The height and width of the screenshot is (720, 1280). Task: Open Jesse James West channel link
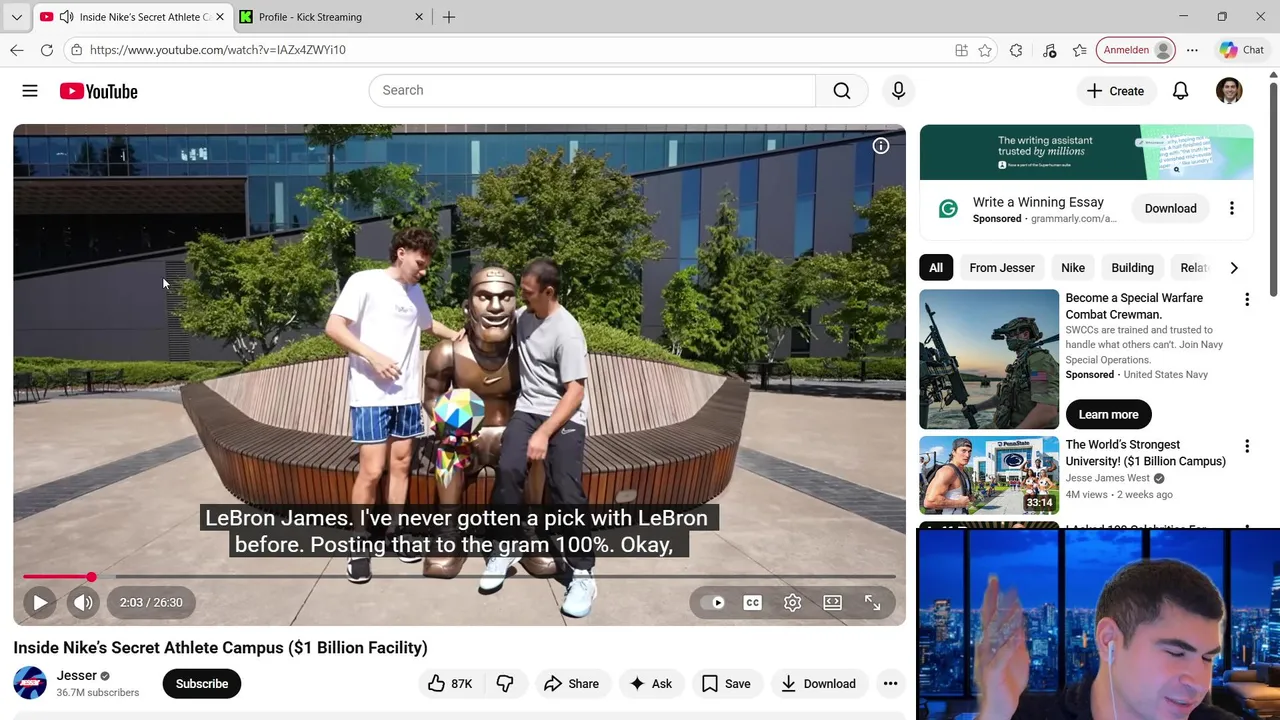click(1108, 478)
